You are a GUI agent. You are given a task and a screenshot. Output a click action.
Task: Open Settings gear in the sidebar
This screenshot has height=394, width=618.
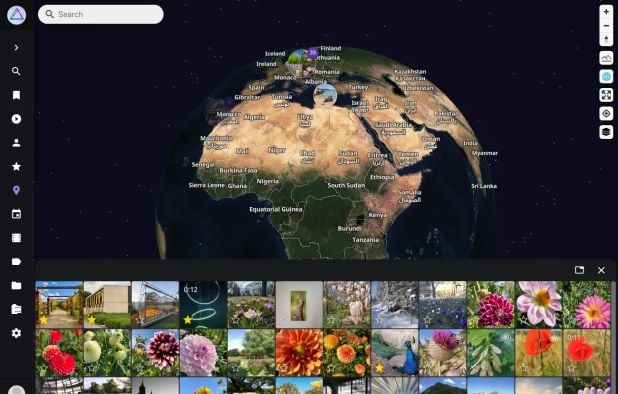click(16, 333)
